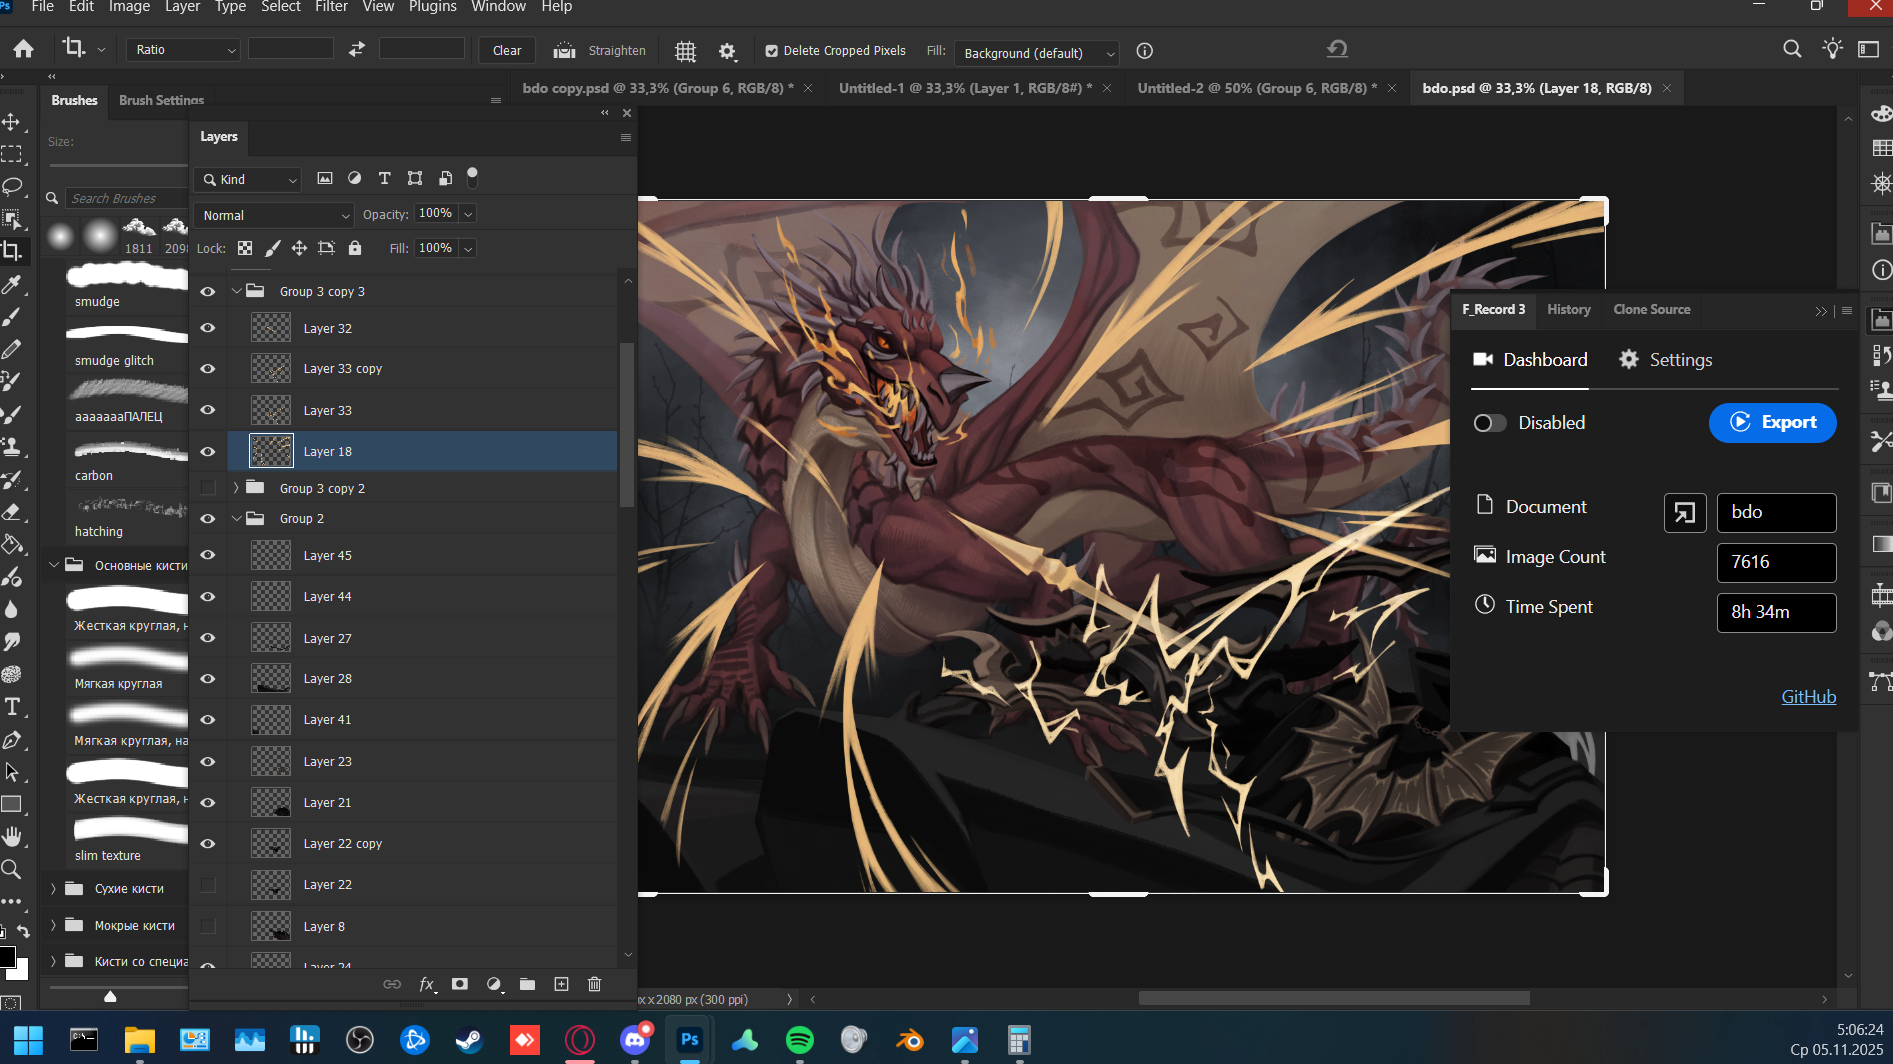Click the brush Size slider

(x=118, y=164)
